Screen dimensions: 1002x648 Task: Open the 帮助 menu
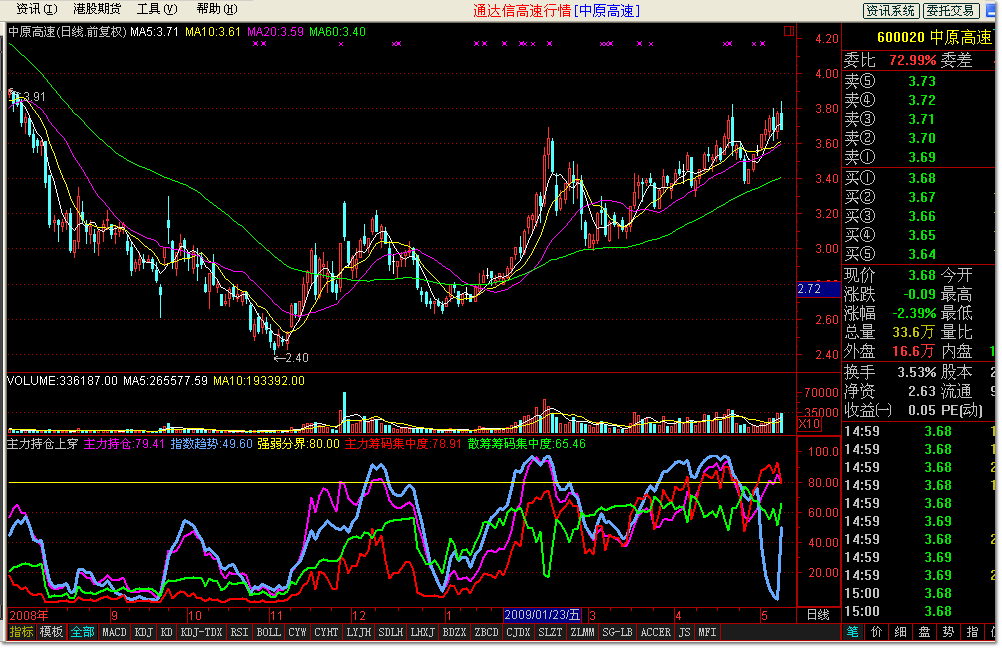coord(217,9)
